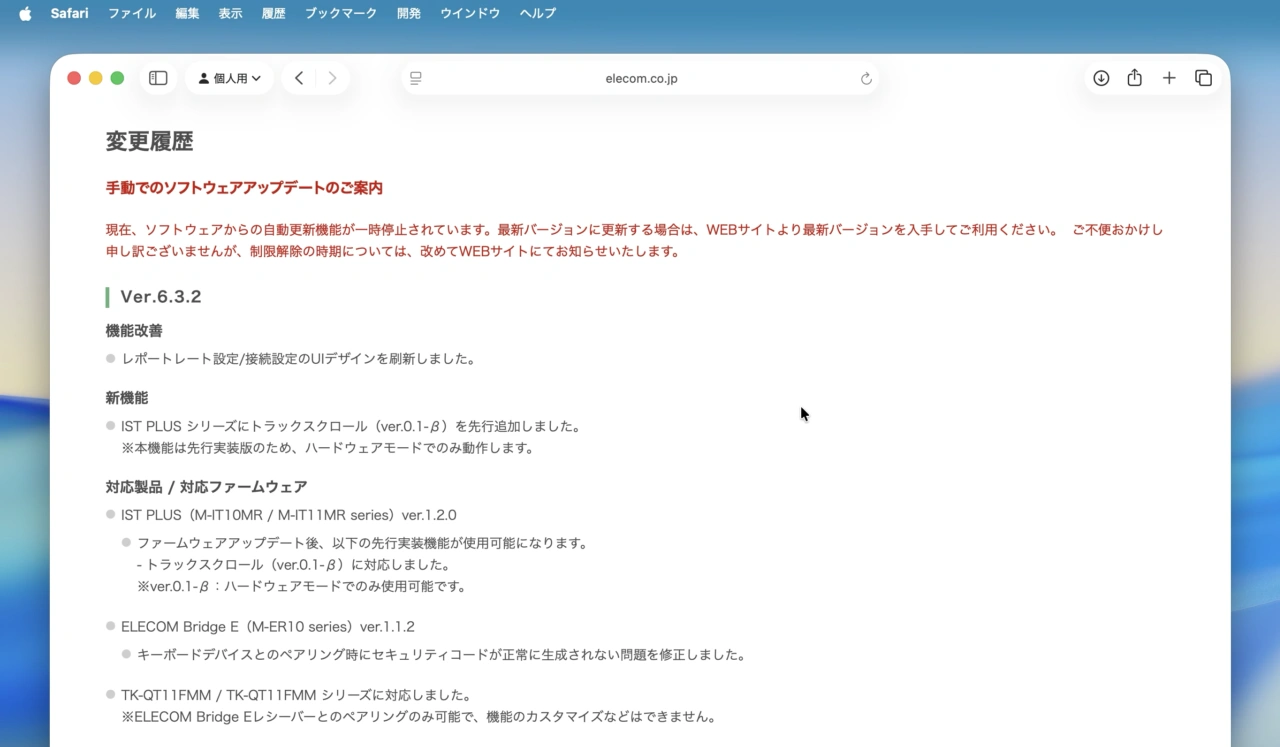Open the 個人用 profile dropdown
Viewport: 1280px width, 747px height.
(229, 78)
